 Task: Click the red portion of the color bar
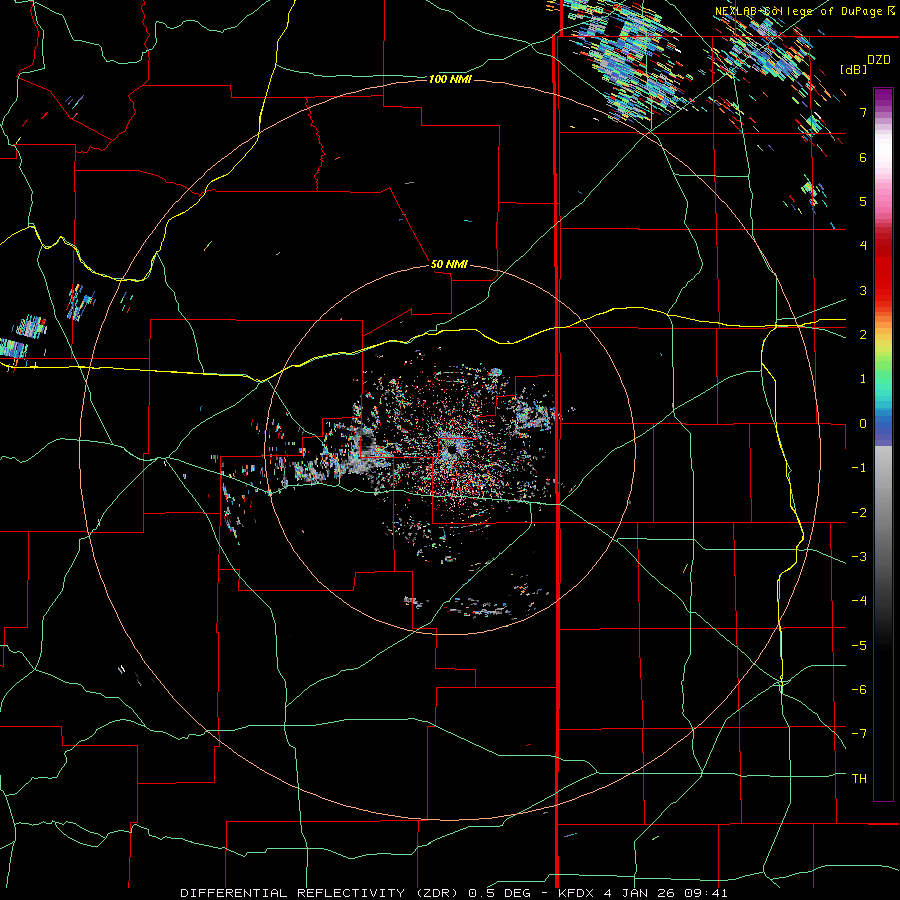883,270
